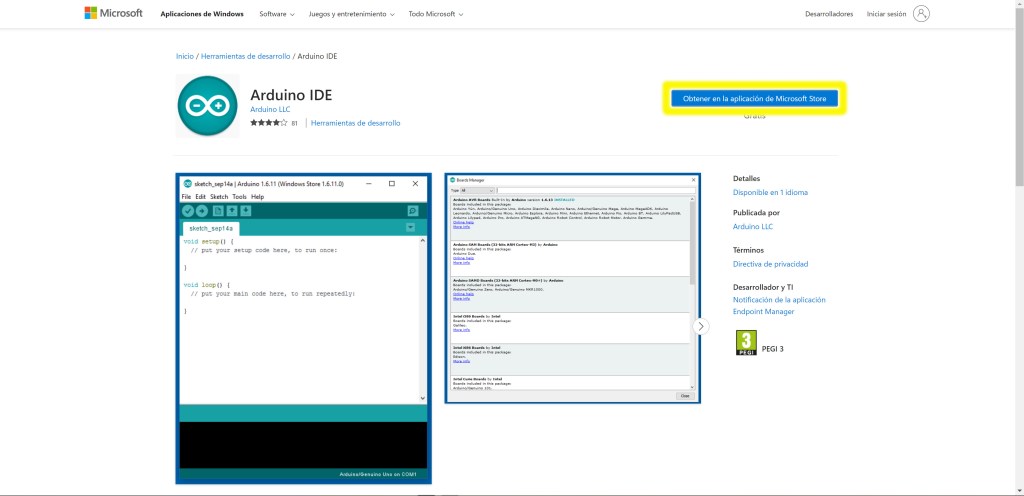Click the star rating for Arduino IDE
Viewport: 1024px width, 496px height.
click(x=268, y=123)
